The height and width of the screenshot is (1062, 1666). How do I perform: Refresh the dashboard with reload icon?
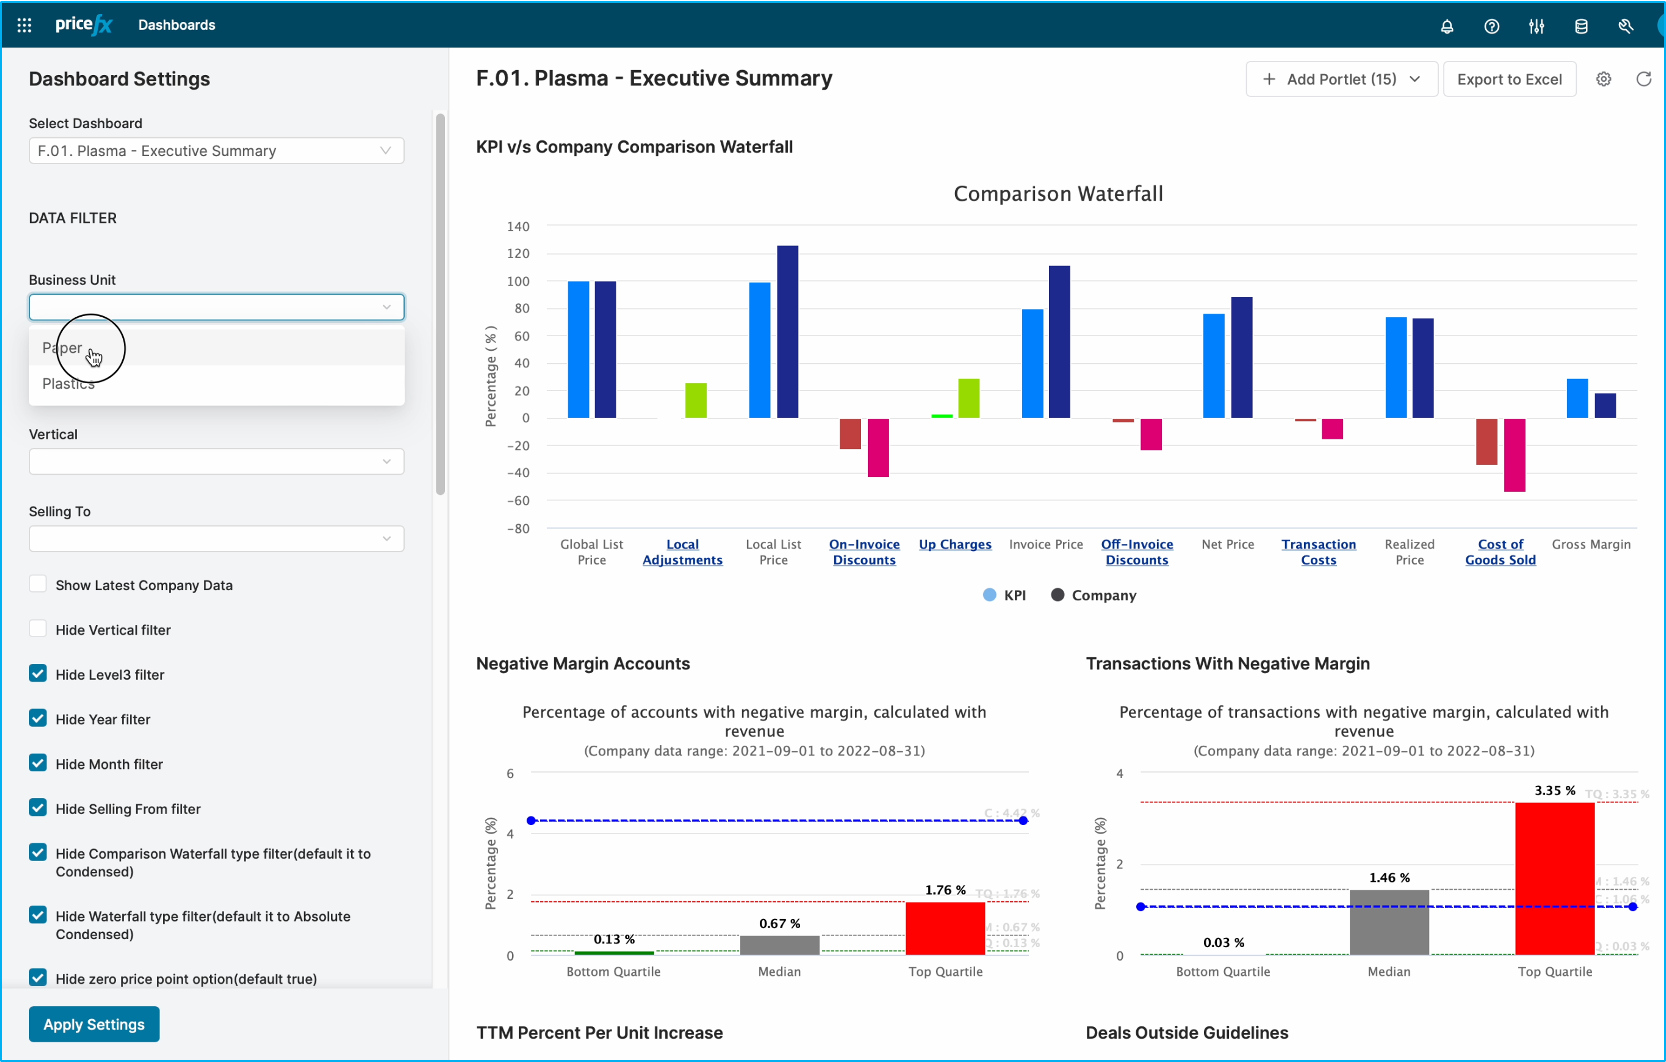click(x=1643, y=79)
